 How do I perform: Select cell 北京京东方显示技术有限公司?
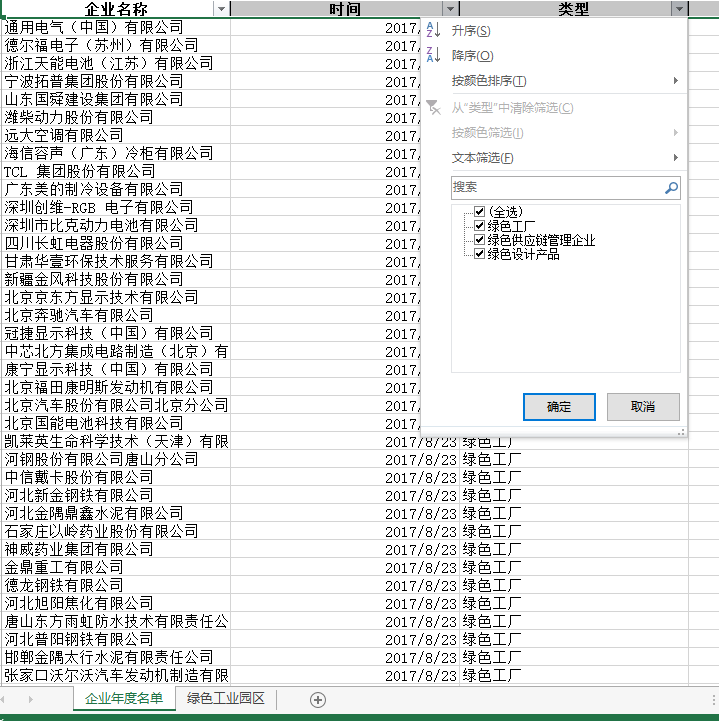click(116, 297)
